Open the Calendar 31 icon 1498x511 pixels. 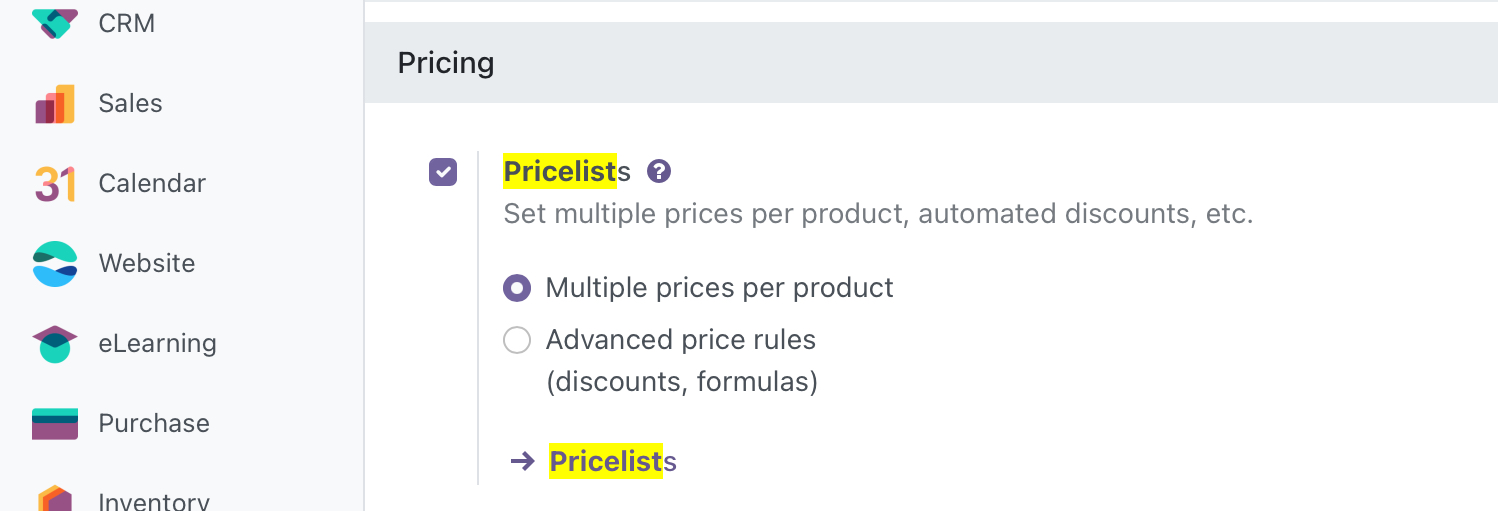click(55, 184)
